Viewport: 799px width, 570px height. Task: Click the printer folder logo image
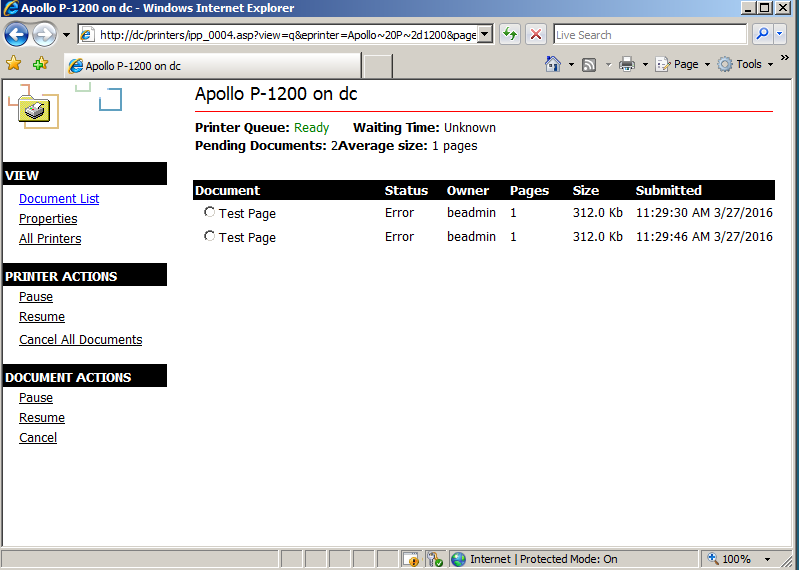34,108
